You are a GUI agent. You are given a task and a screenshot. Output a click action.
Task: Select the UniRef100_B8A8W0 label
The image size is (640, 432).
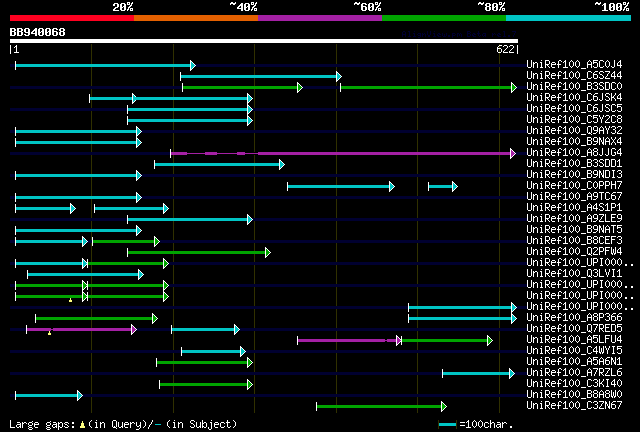pos(574,394)
